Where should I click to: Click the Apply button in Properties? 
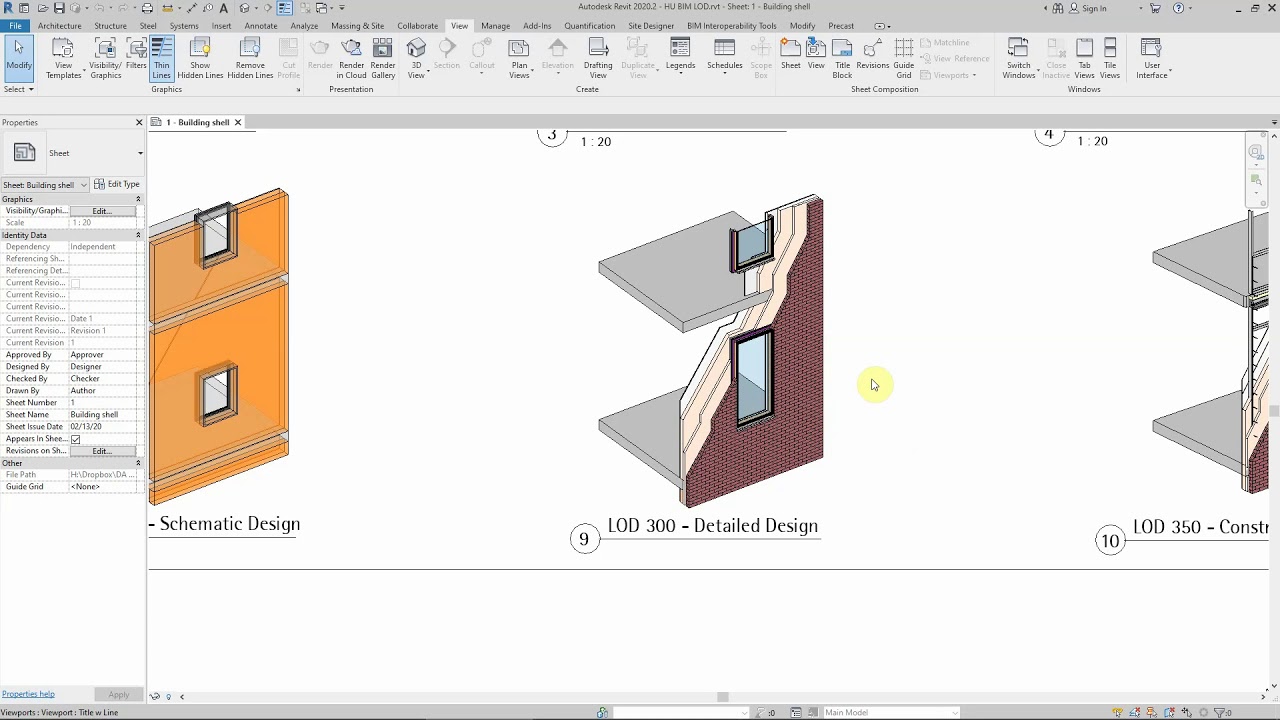pos(119,695)
